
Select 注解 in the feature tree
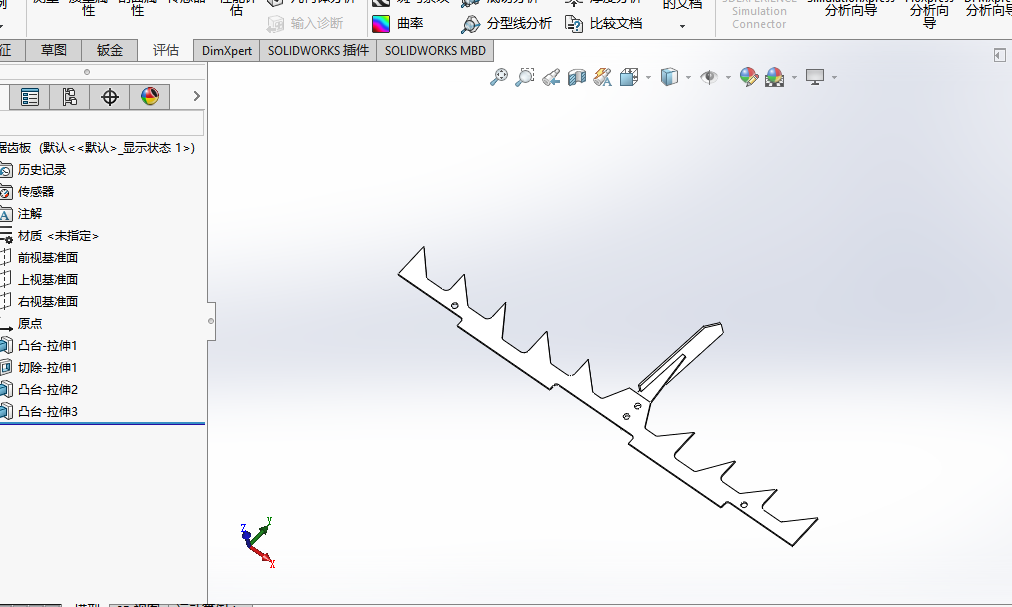coord(30,214)
